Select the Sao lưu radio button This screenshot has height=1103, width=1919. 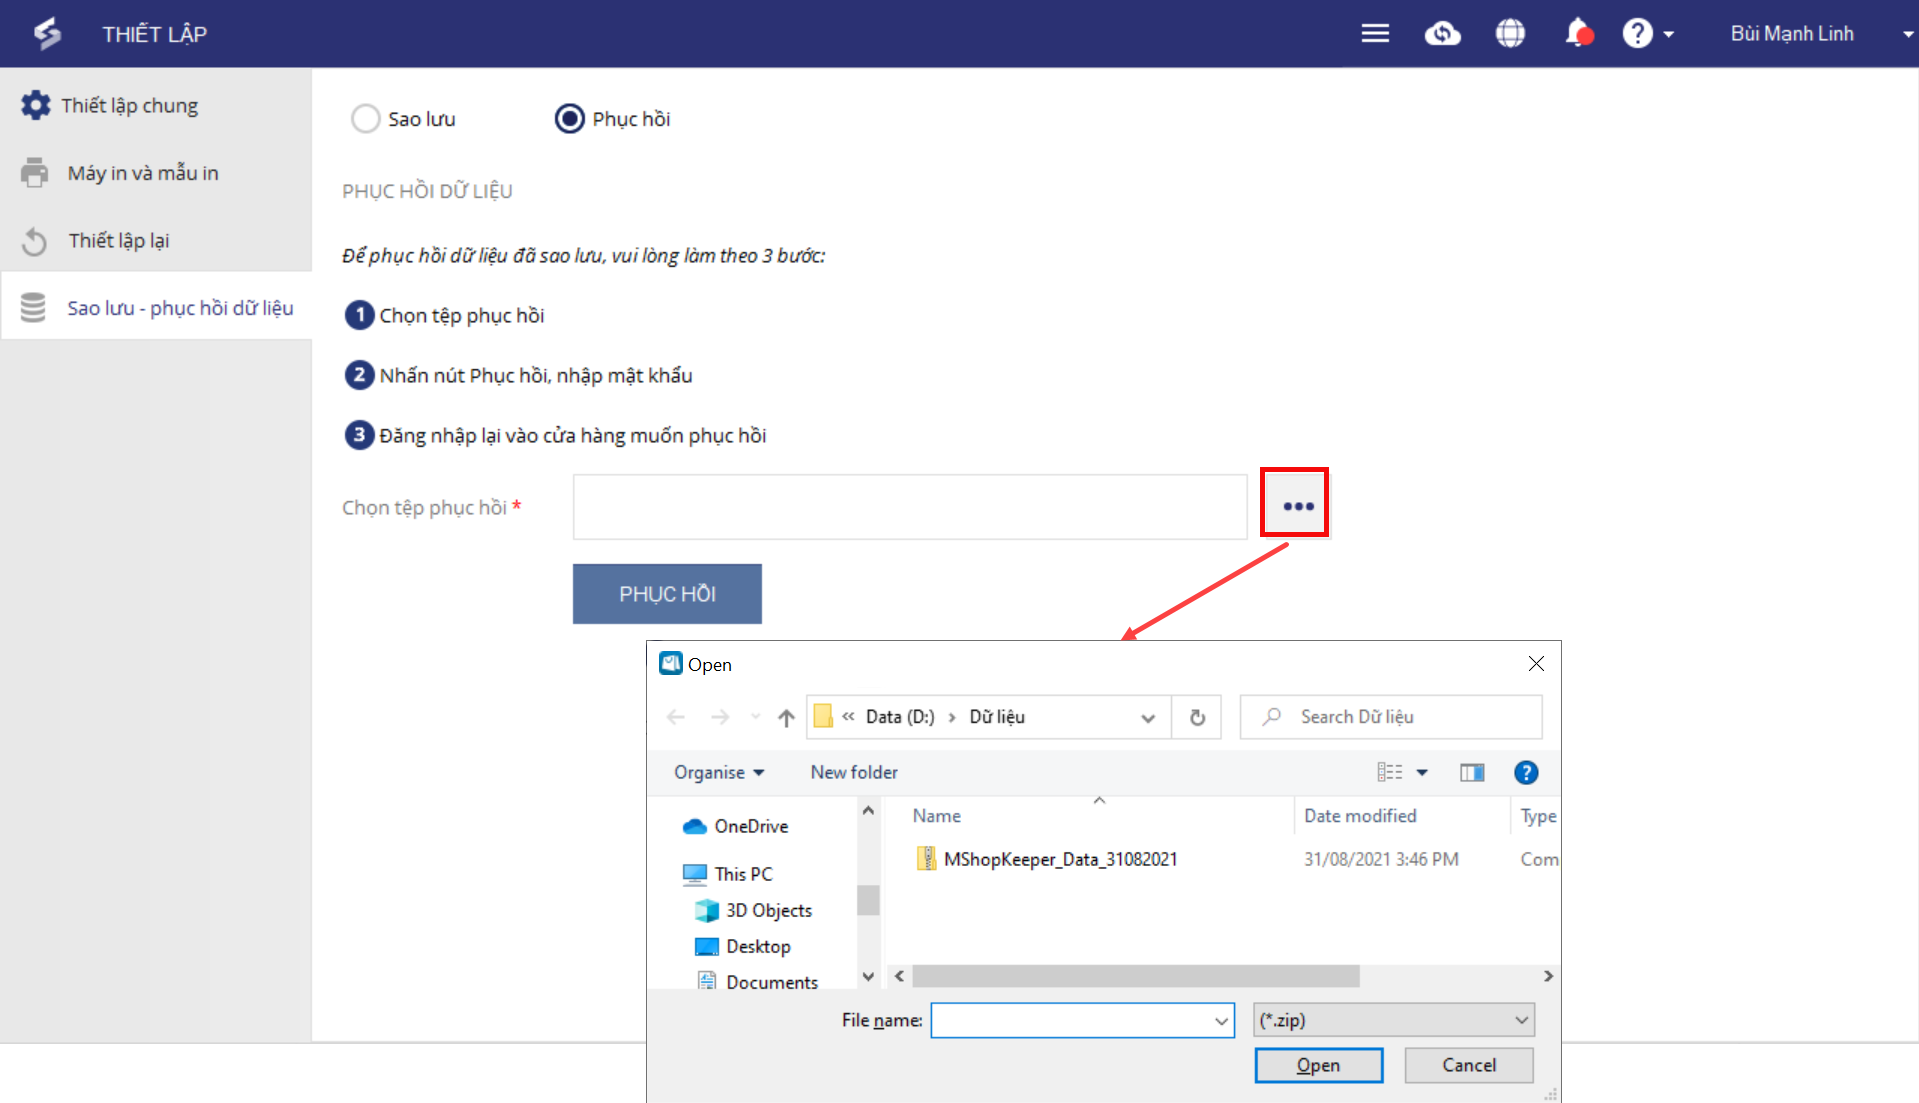coord(366,119)
